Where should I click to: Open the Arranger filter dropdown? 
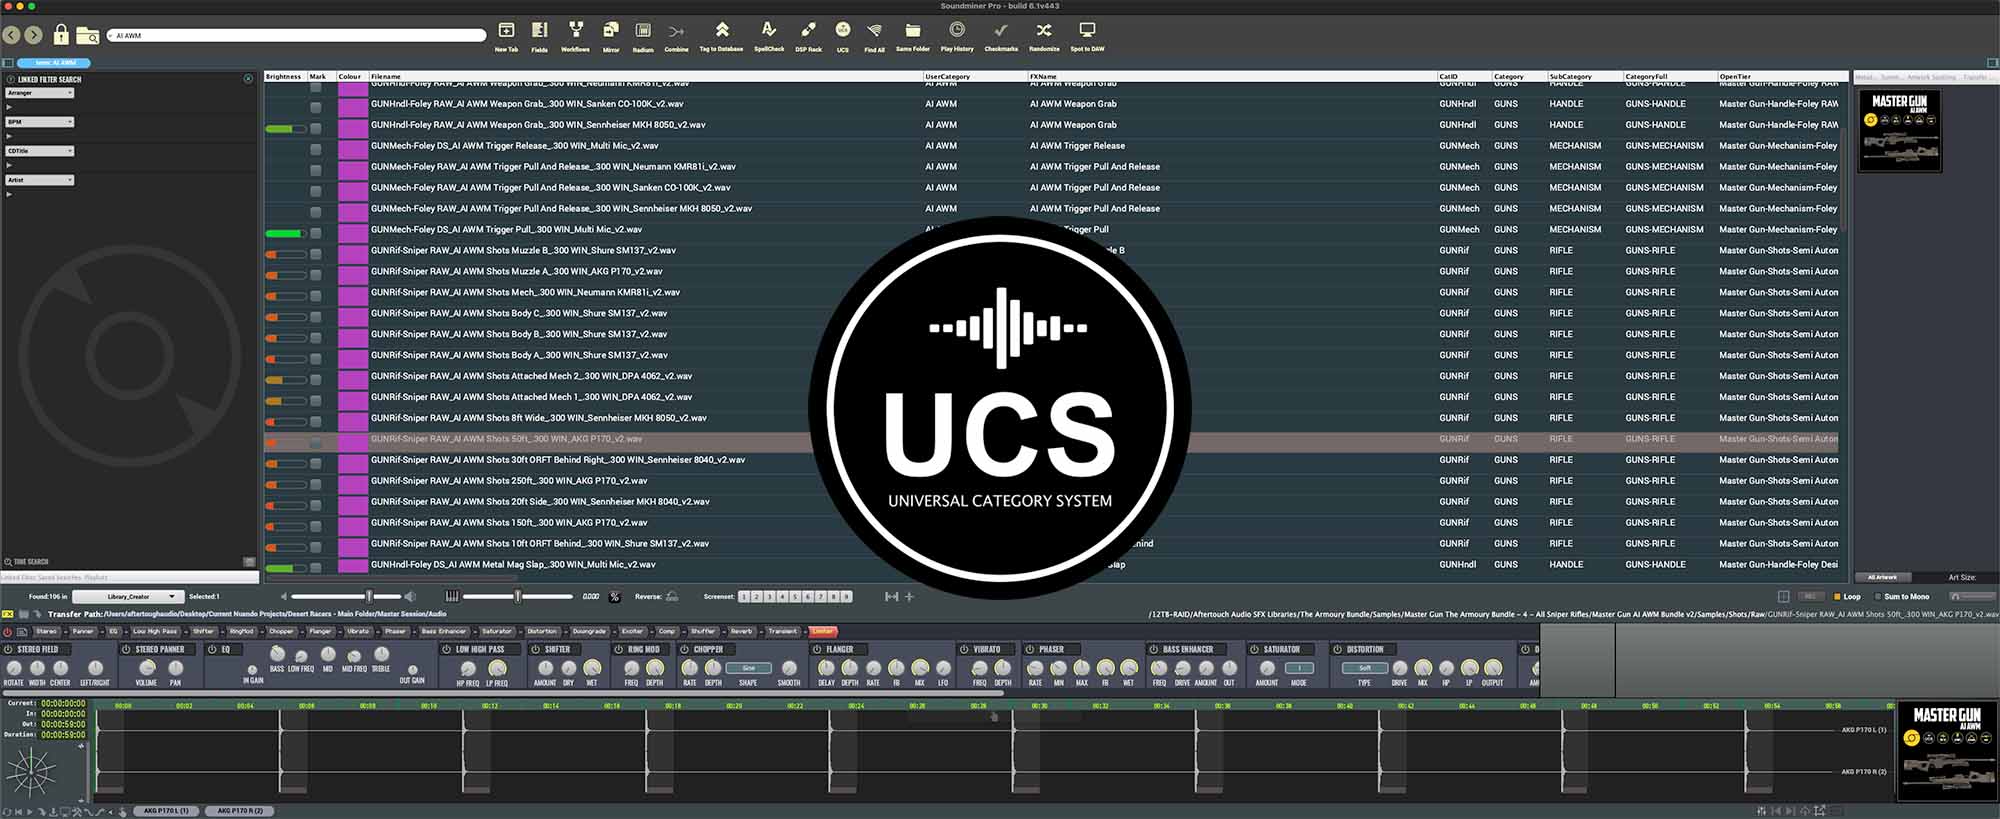point(40,93)
